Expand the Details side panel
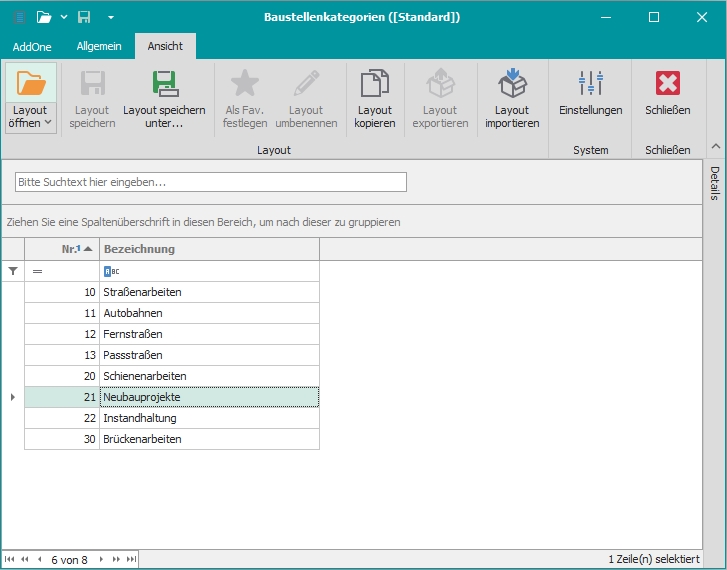Viewport: 727px width, 570px height. pyautogui.click(x=715, y=184)
